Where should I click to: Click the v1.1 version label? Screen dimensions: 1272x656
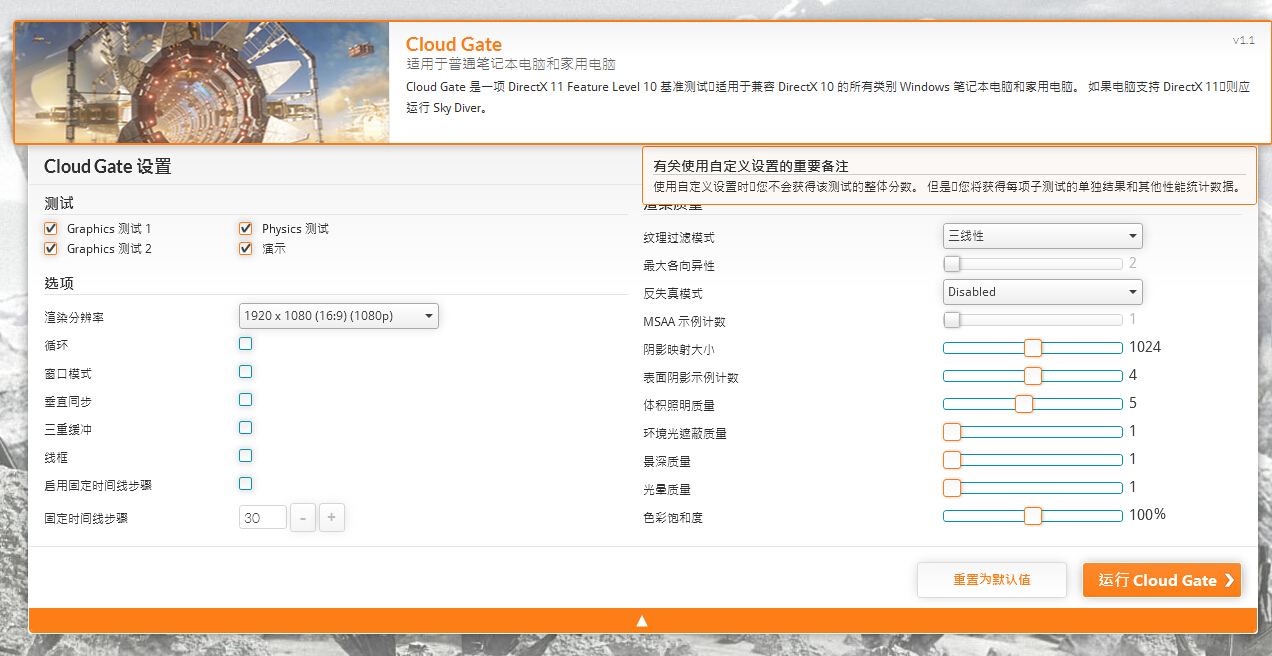[1243, 40]
